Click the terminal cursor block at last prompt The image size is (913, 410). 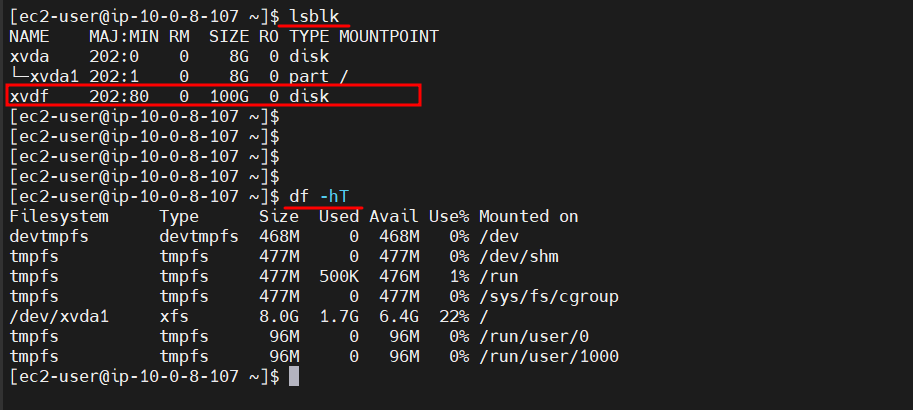(x=294, y=376)
